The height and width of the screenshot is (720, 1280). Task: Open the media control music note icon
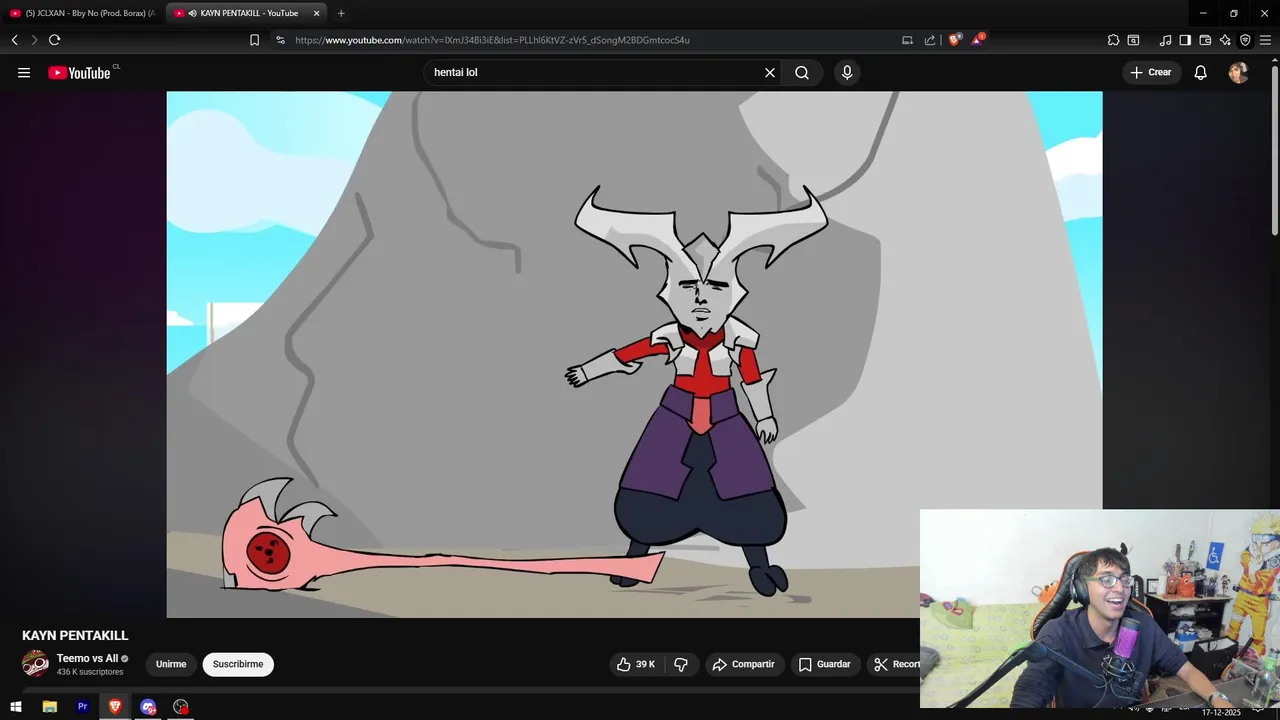click(1165, 40)
